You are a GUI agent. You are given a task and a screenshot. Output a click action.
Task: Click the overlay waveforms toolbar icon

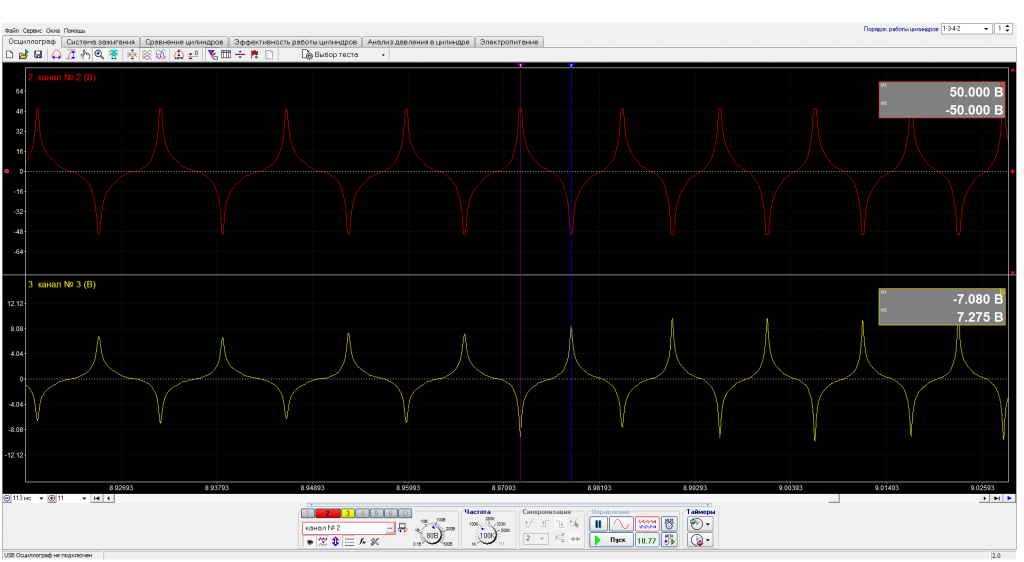coord(161,55)
